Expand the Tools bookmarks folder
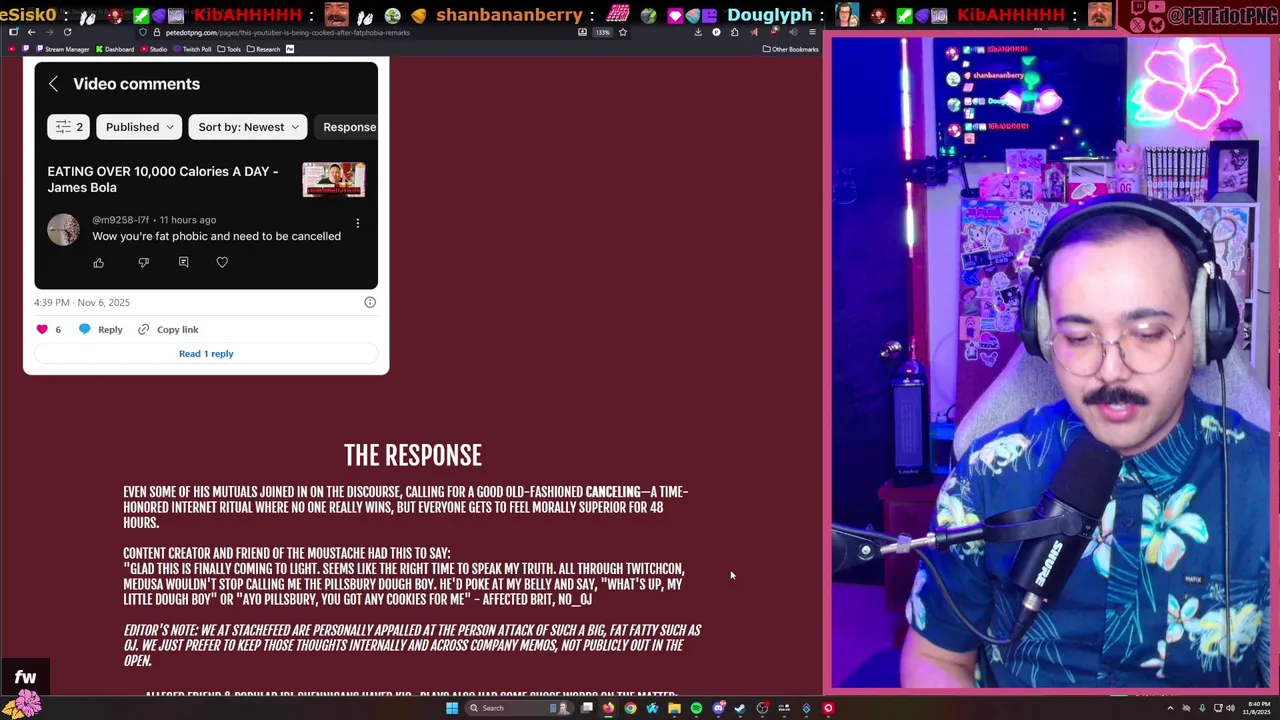The image size is (1280, 720). point(230,49)
